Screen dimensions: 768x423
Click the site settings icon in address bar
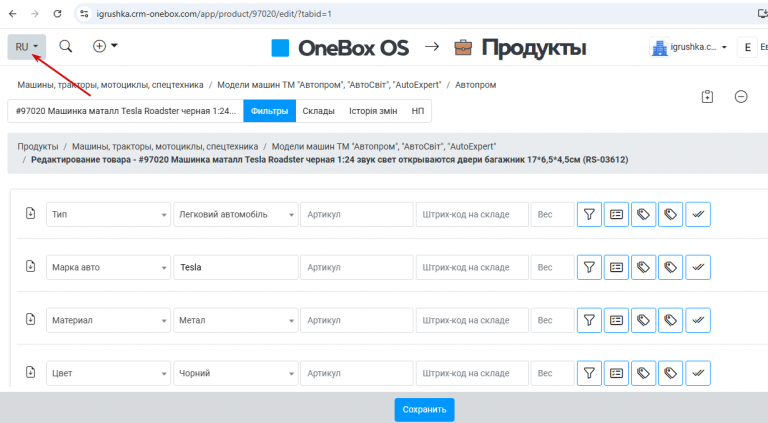point(84,14)
